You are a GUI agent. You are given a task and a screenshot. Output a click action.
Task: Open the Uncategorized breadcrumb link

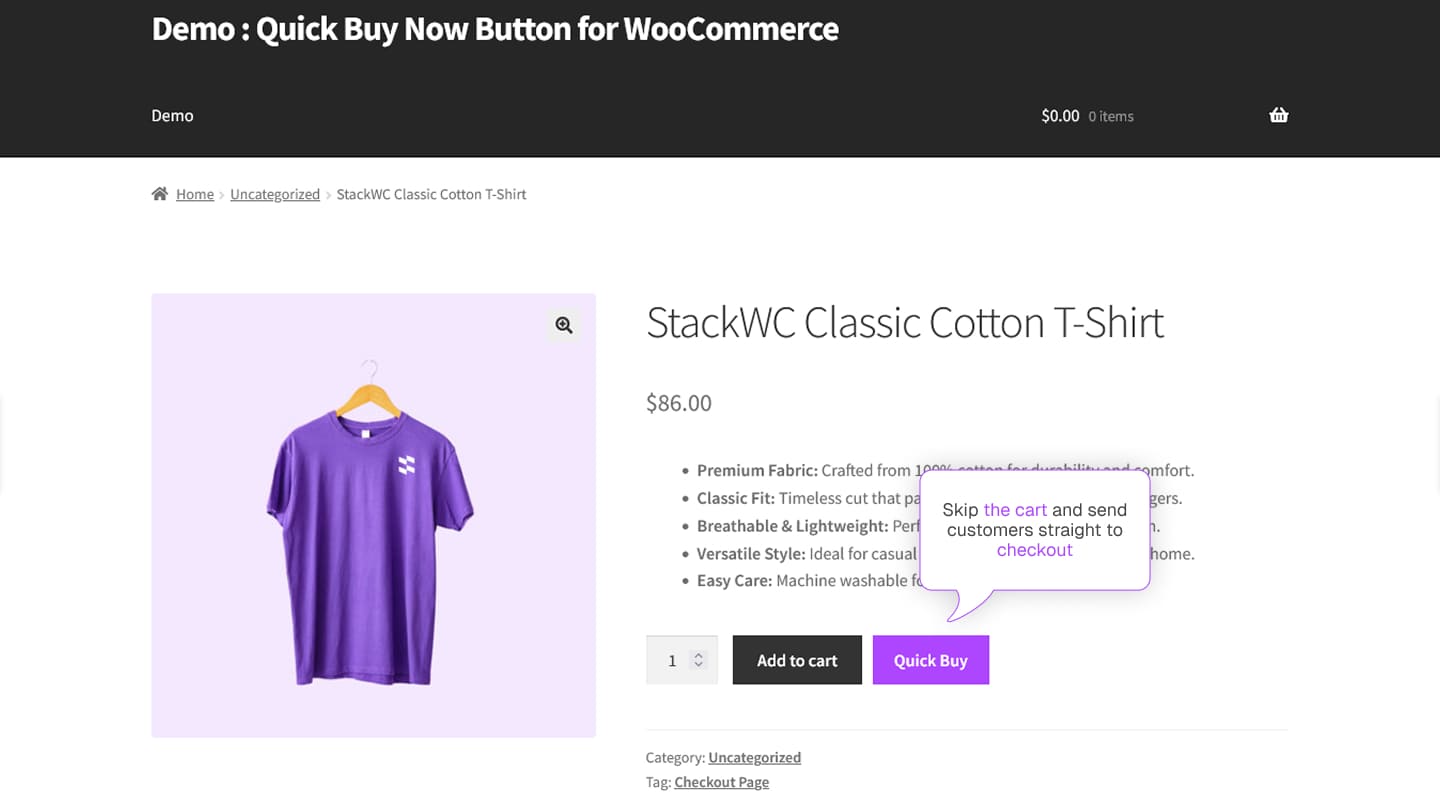[x=275, y=194]
